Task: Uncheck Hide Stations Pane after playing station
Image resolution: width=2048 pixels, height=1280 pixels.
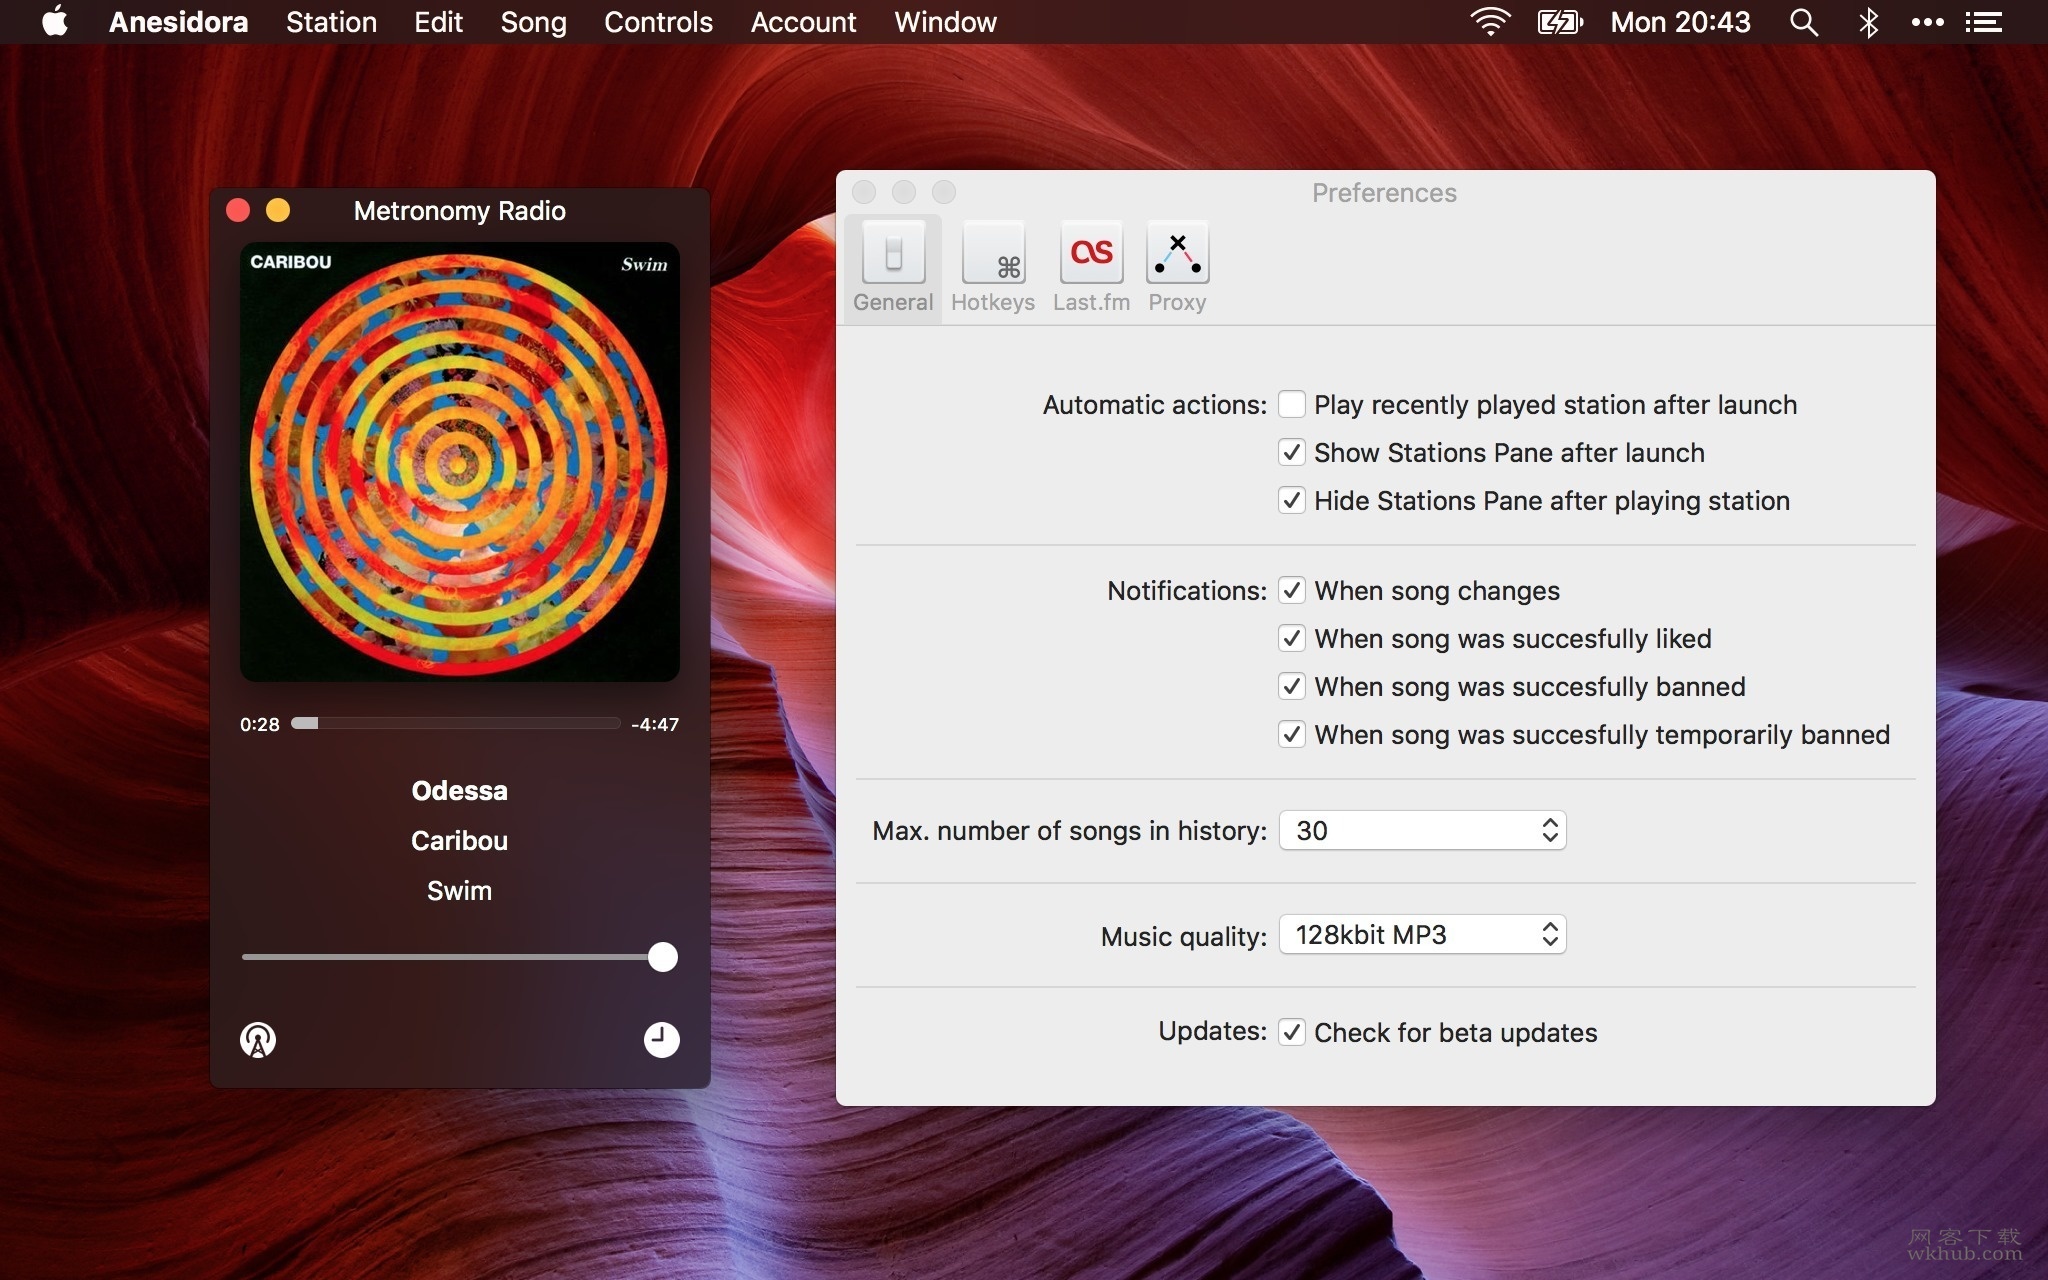Action: click(x=1292, y=500)
